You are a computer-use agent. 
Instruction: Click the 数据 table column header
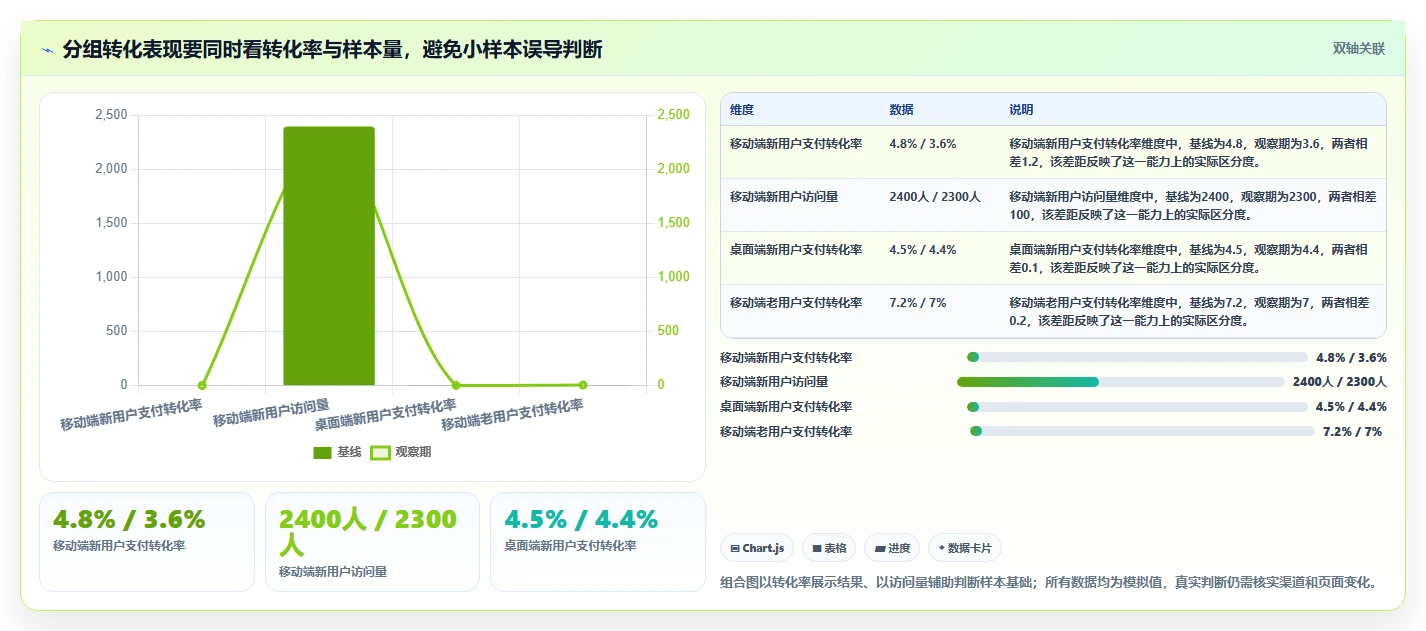click(901, 110)
